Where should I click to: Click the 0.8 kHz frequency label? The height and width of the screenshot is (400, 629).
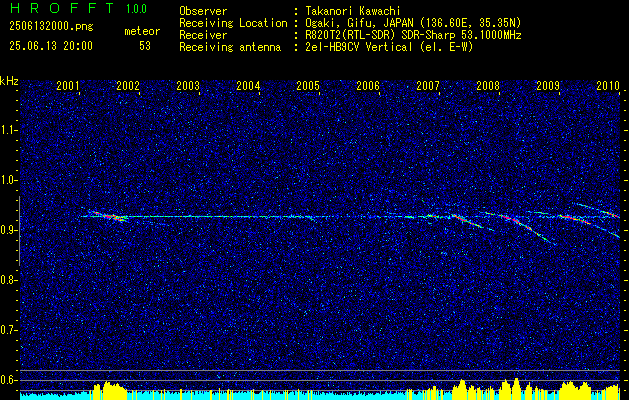pyautogui.click(x=8, y=280)
